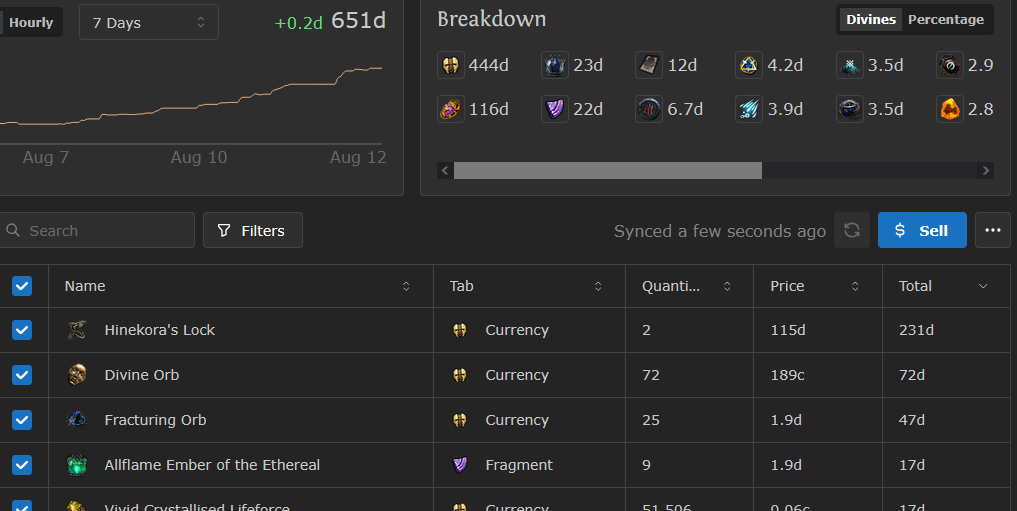Click the Breakdown panel heading
Image resolution: width=1017 pixels, height=511 pixels.
coord(492,19)
